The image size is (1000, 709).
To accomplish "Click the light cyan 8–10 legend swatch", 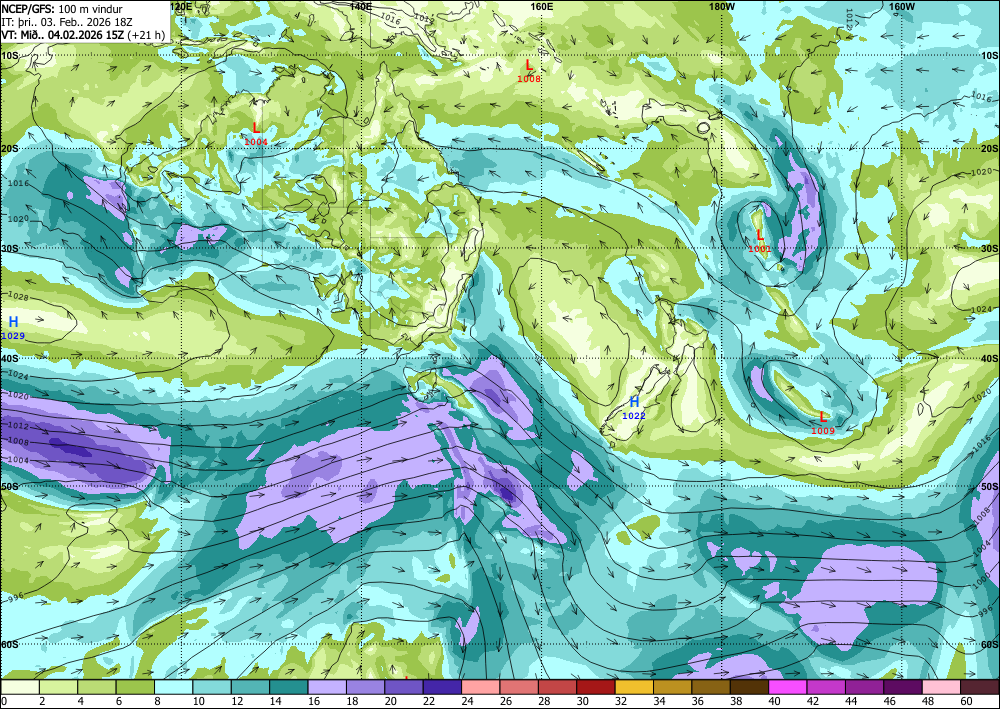I will [173, 687].
